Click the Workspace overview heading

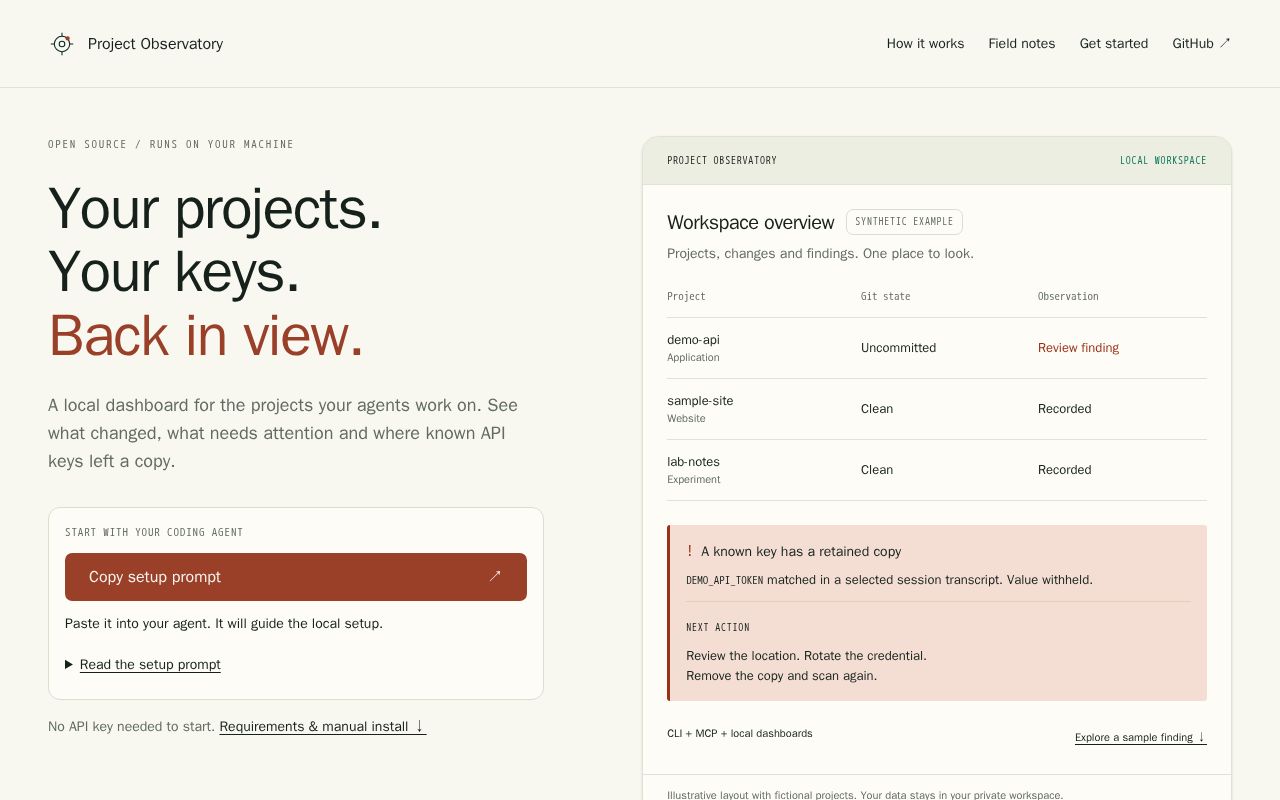point(750,222)
